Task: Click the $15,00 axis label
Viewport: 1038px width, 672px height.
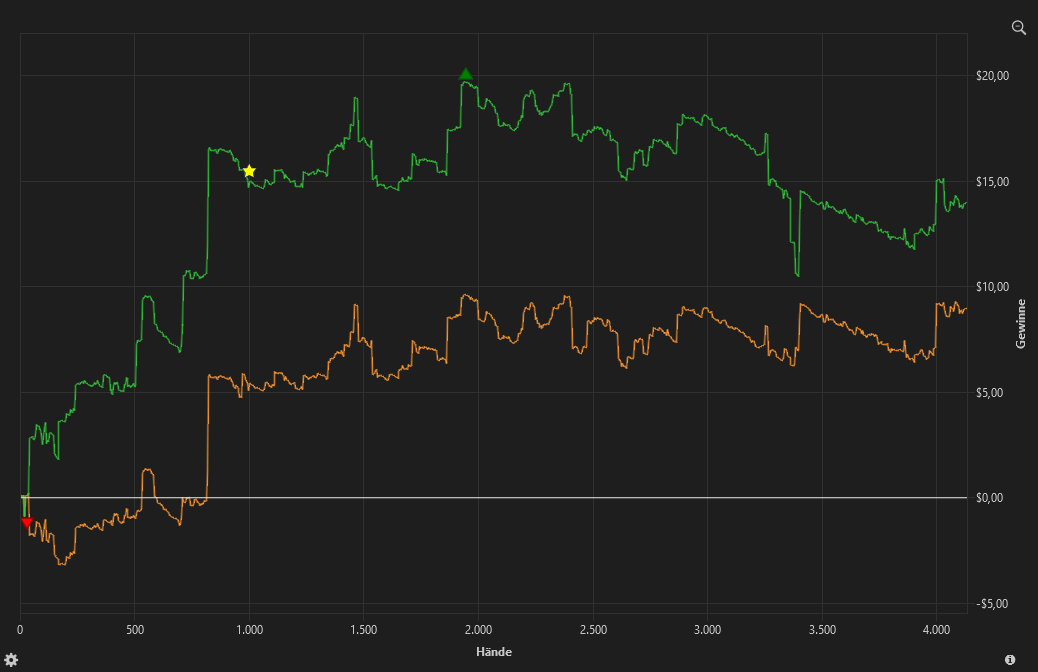Action: (x=992, y=181)
